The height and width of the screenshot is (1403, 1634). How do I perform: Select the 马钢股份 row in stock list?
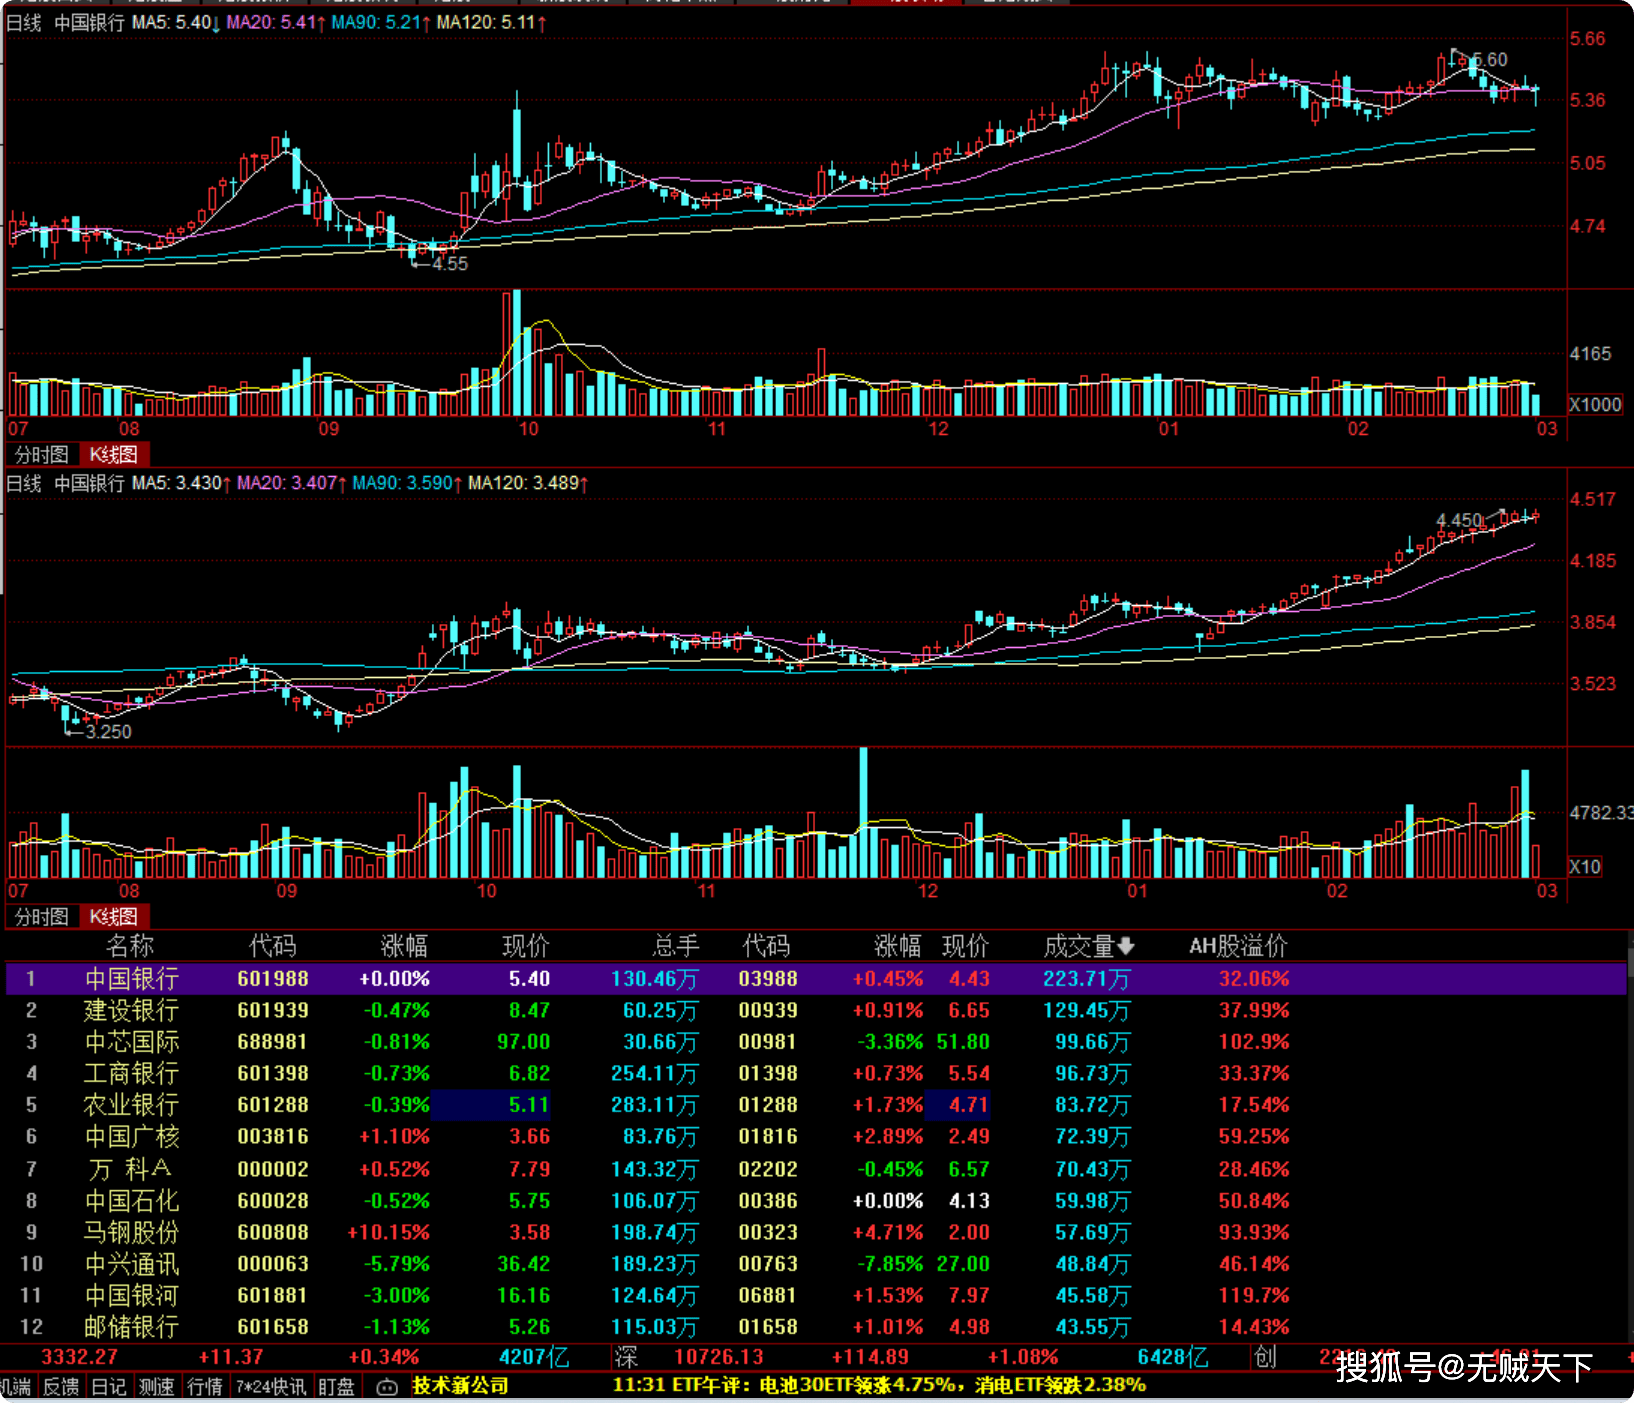(x=131, y=1233)
